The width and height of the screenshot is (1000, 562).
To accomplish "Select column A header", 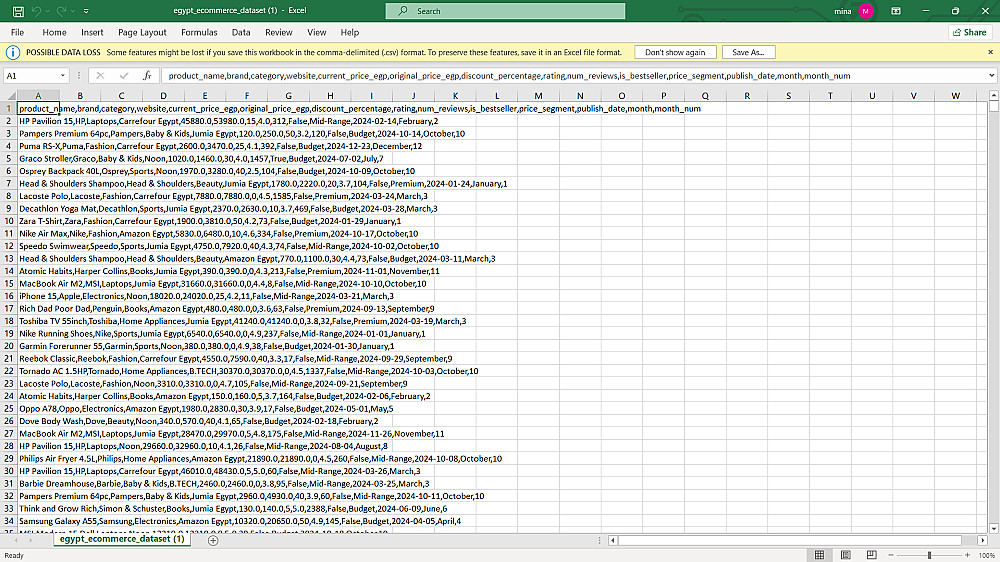I will [x=38, y=96].
